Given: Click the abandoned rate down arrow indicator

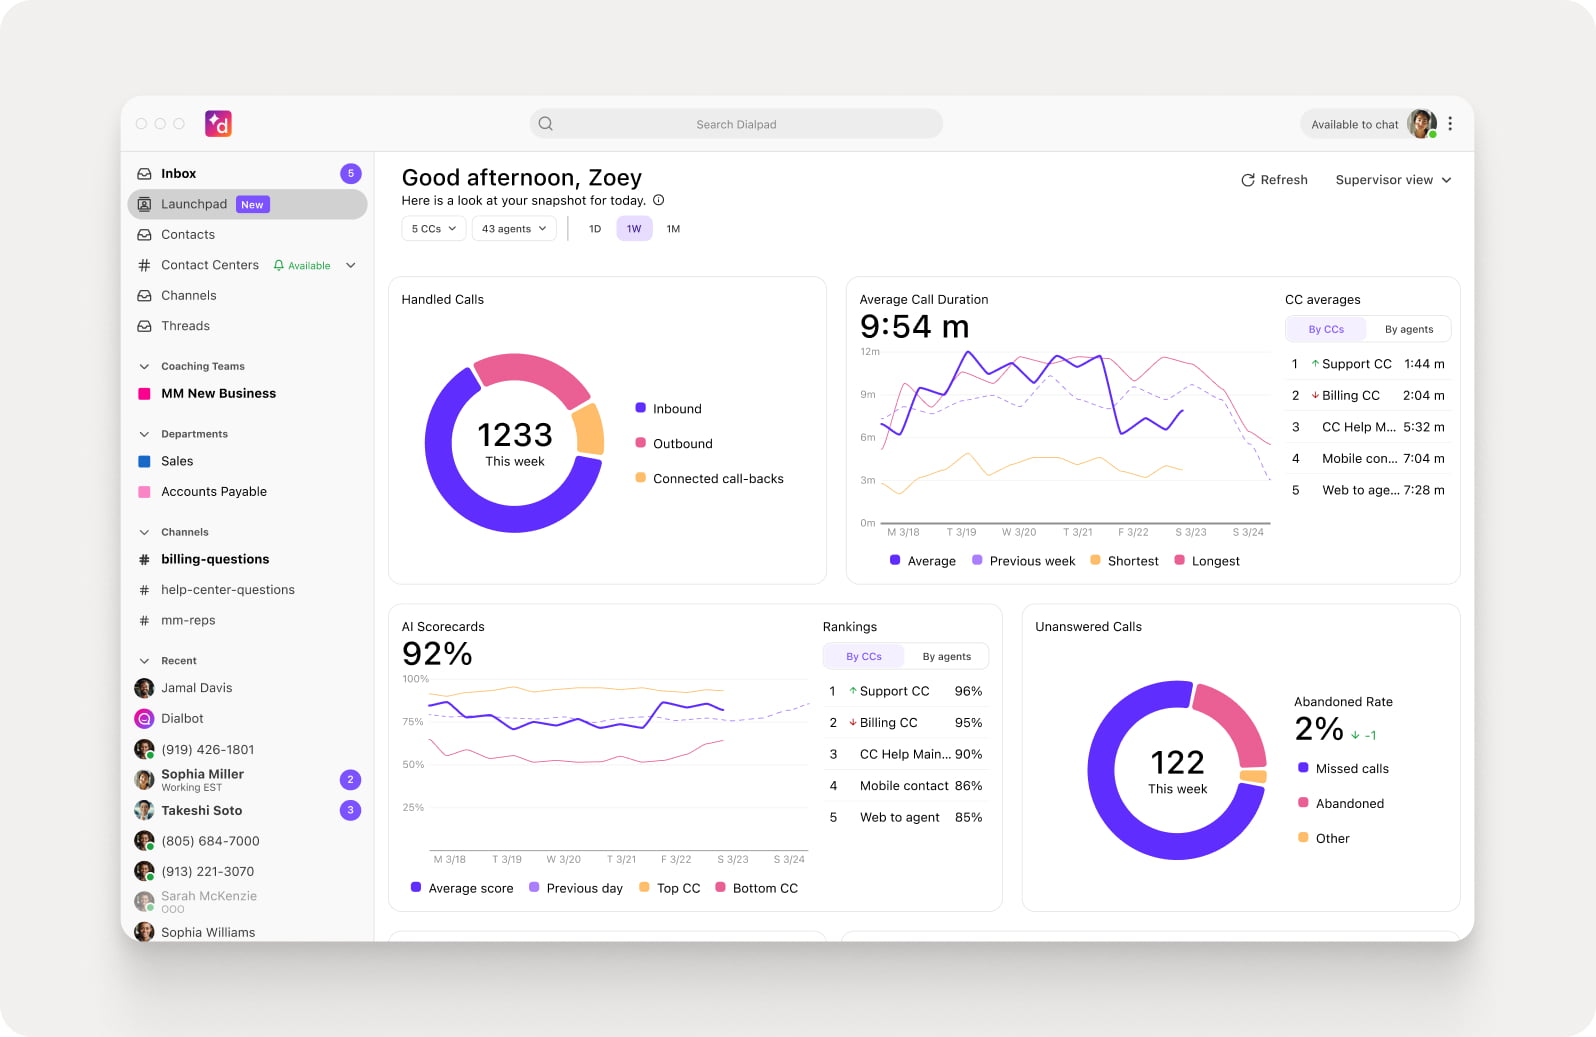Looking at the screenshot, I should point(1355,735).
